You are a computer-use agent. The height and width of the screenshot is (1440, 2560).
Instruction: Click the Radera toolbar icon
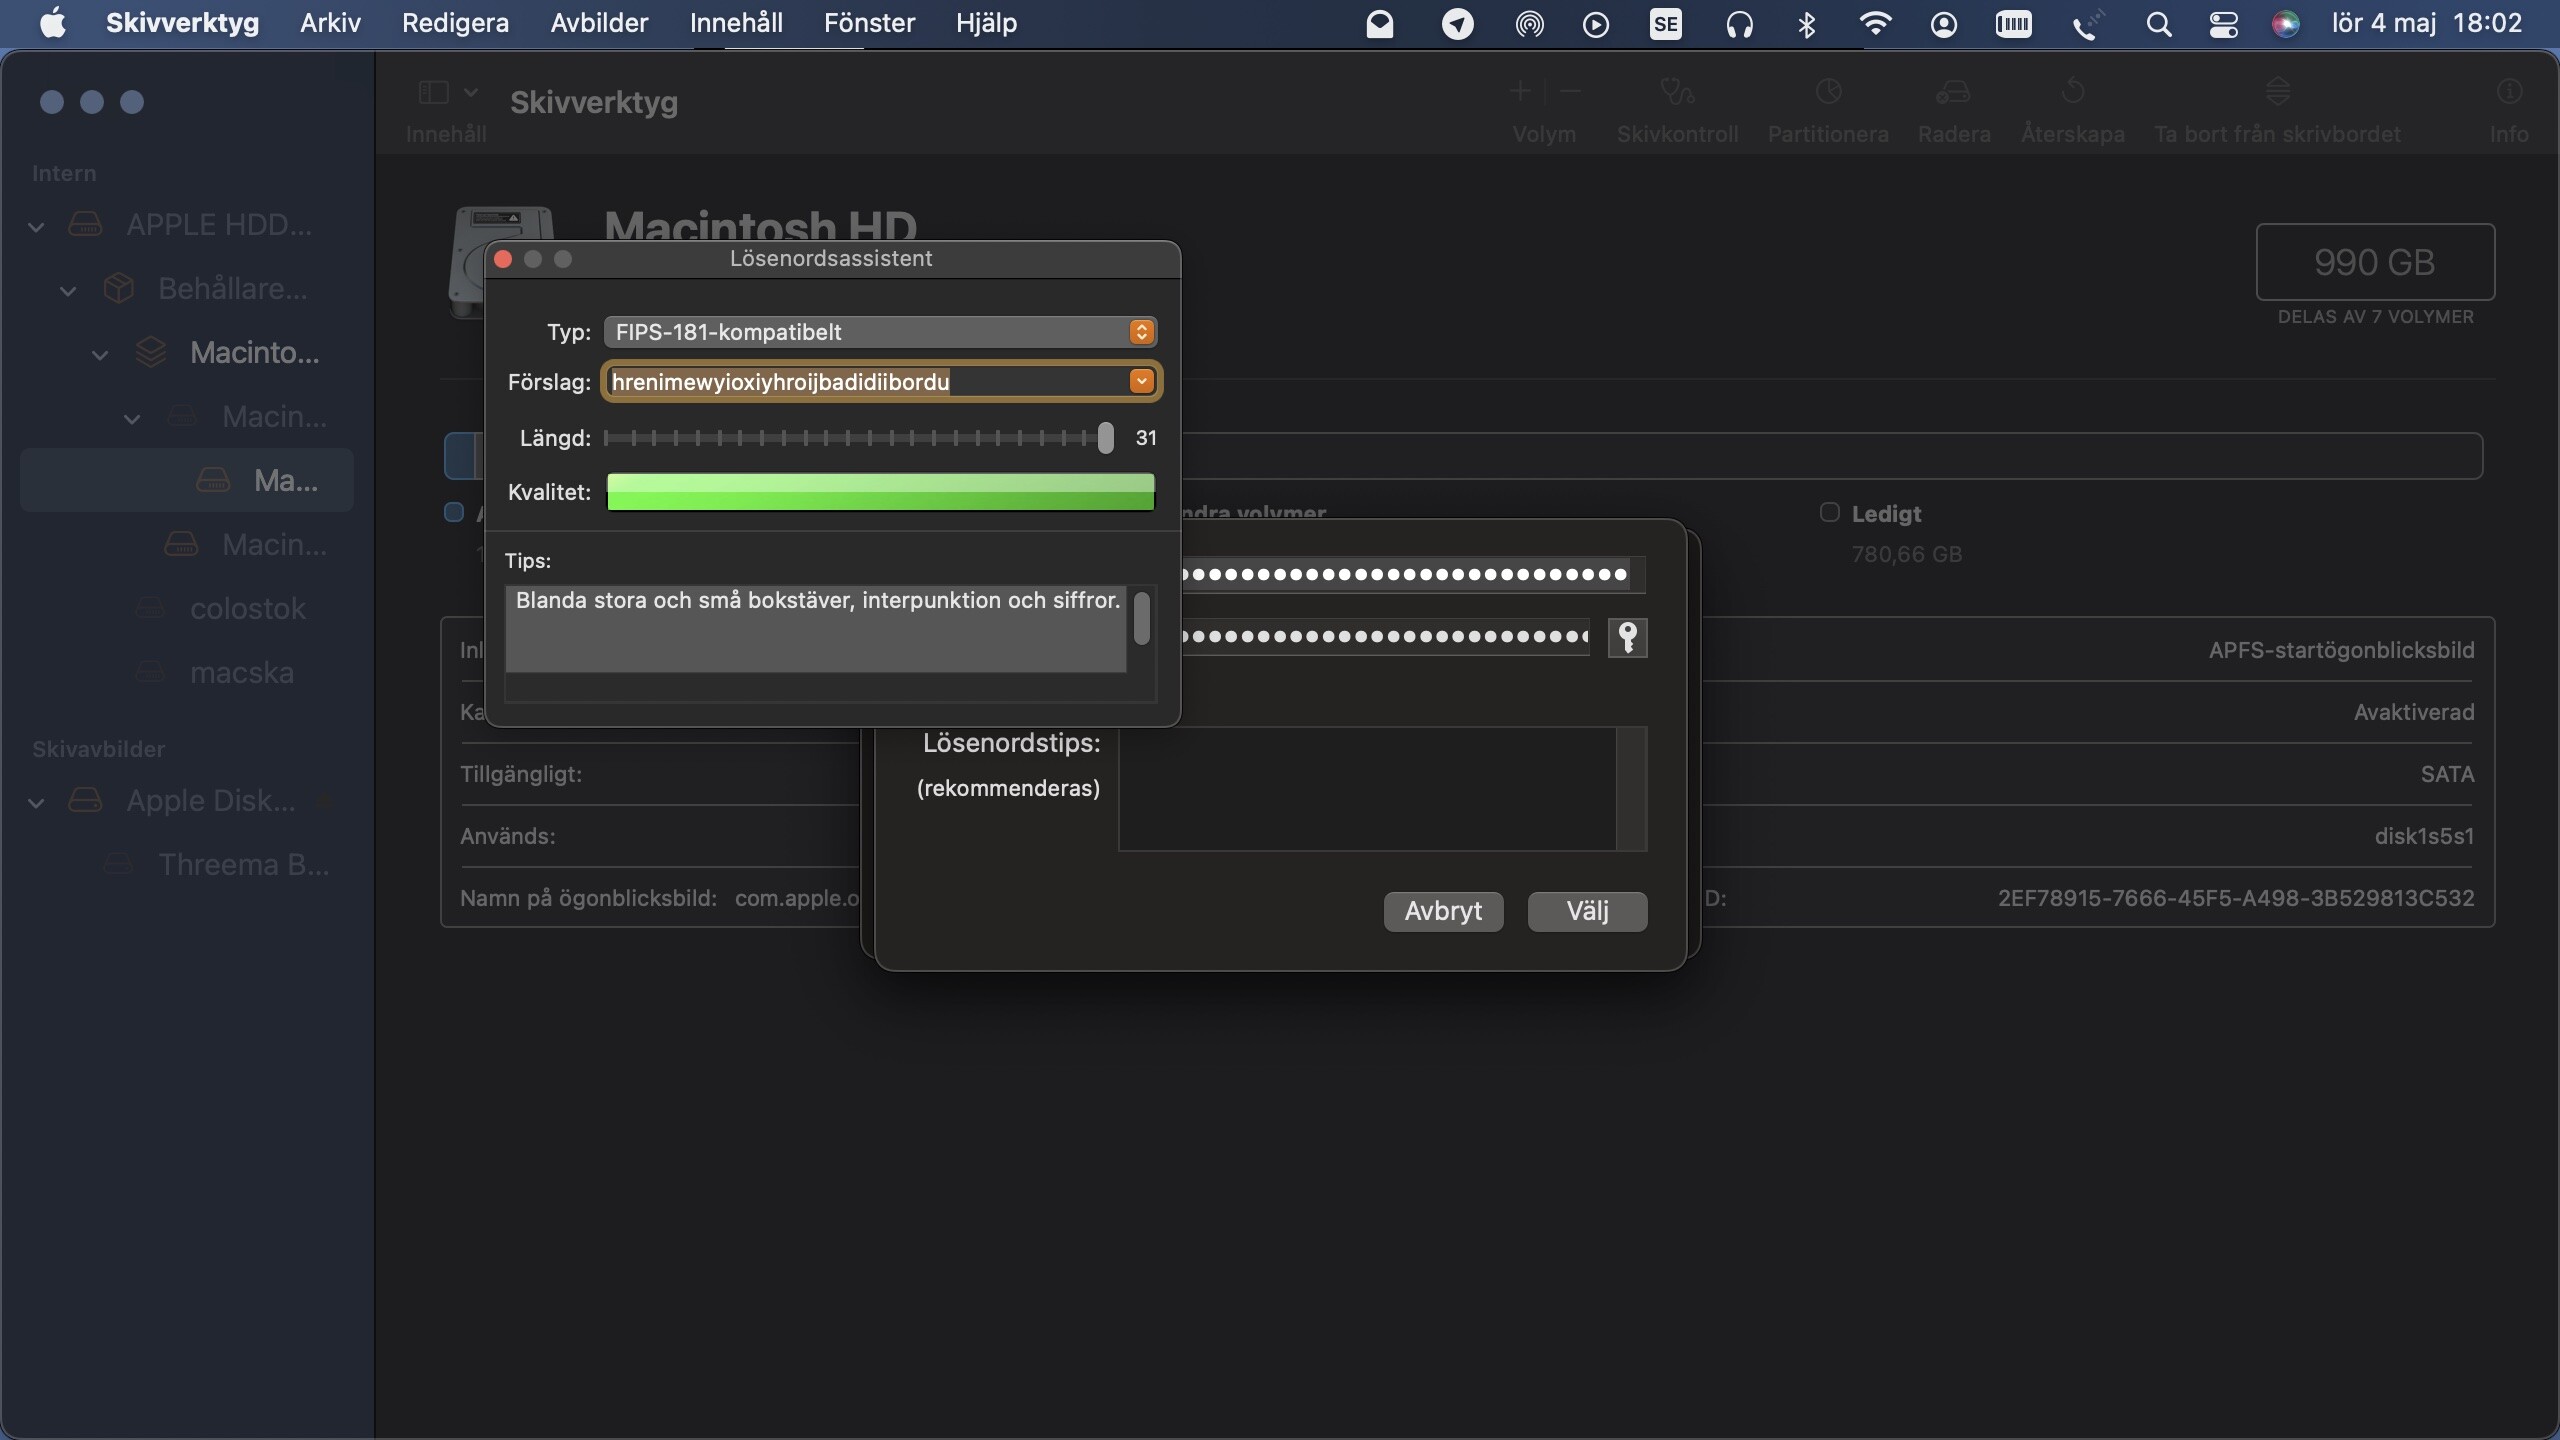click(x=1953, y=92)
